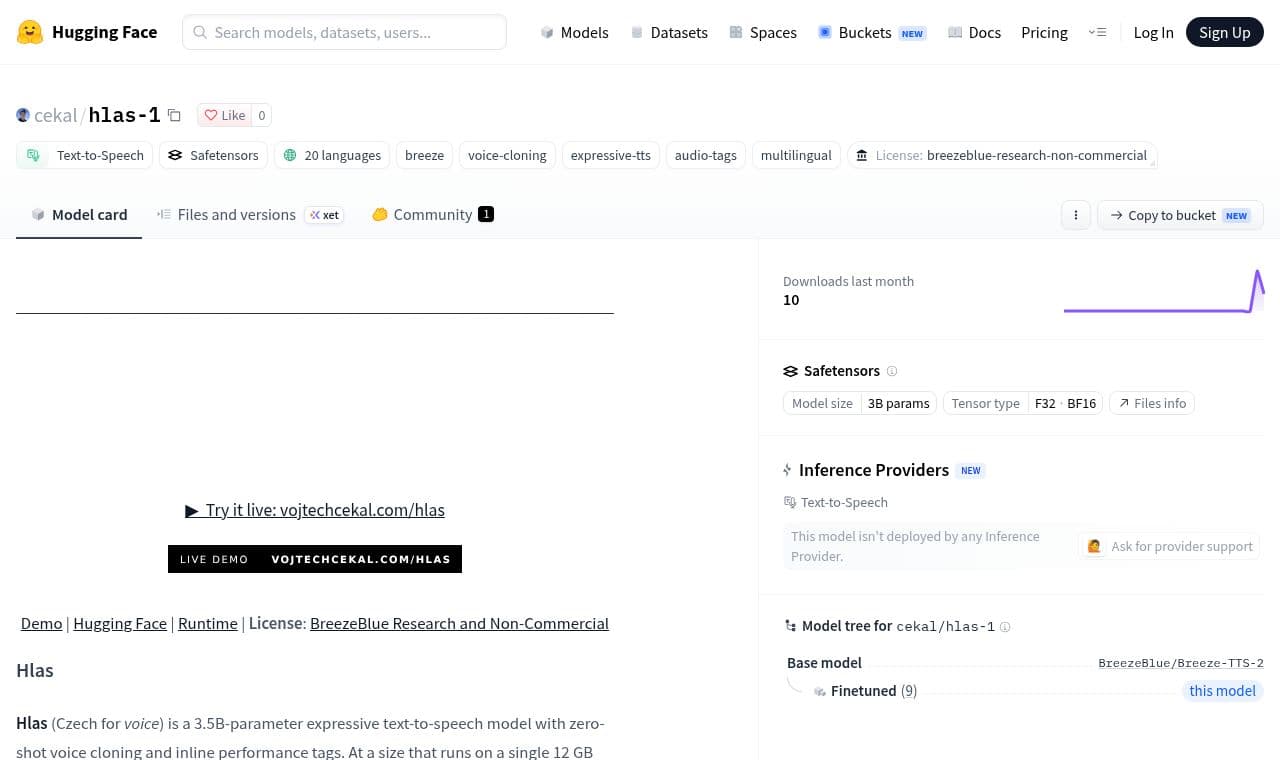Go to Pricing
1280x760 pixels.
[x=1044, y=32]
